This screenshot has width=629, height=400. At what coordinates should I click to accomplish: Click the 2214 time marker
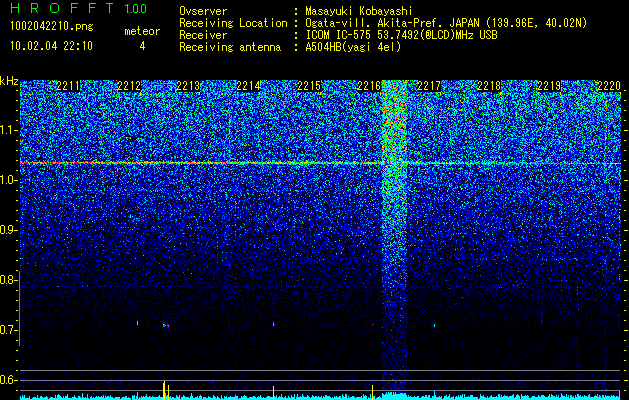coord(248,86)
